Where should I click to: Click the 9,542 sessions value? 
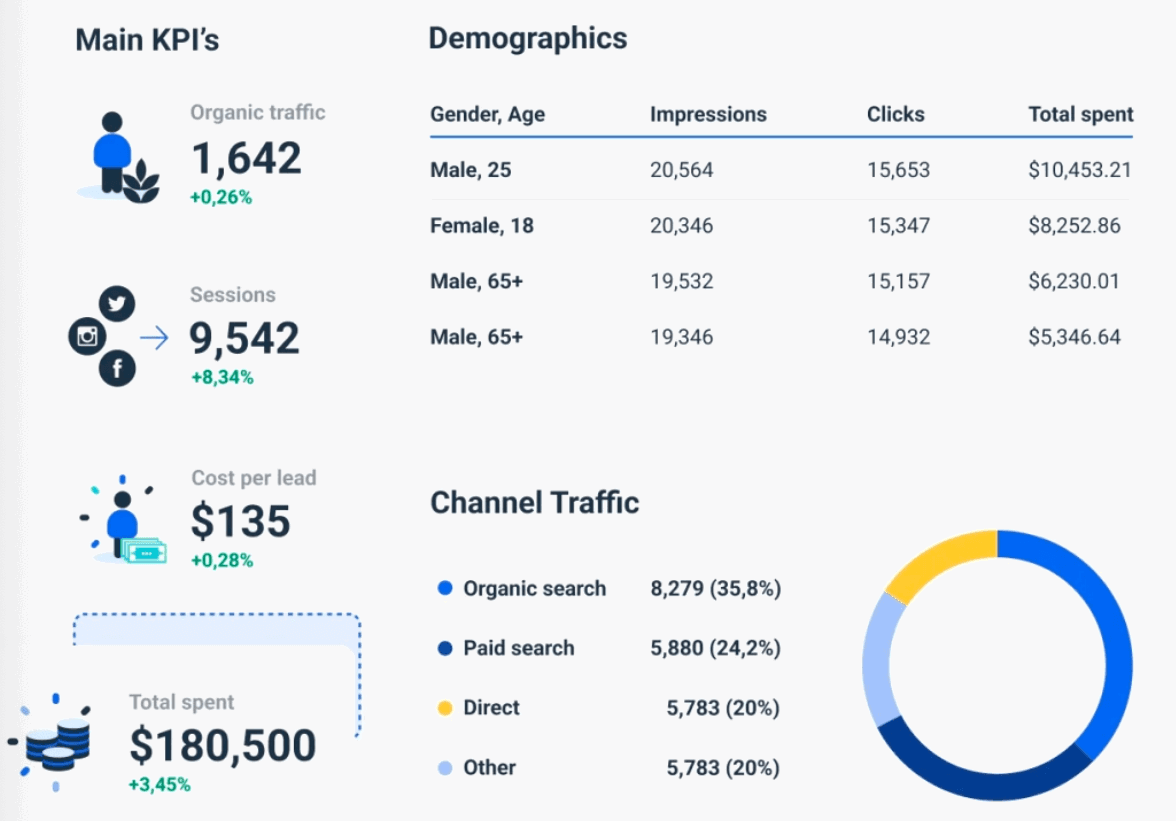click(244, 338)
